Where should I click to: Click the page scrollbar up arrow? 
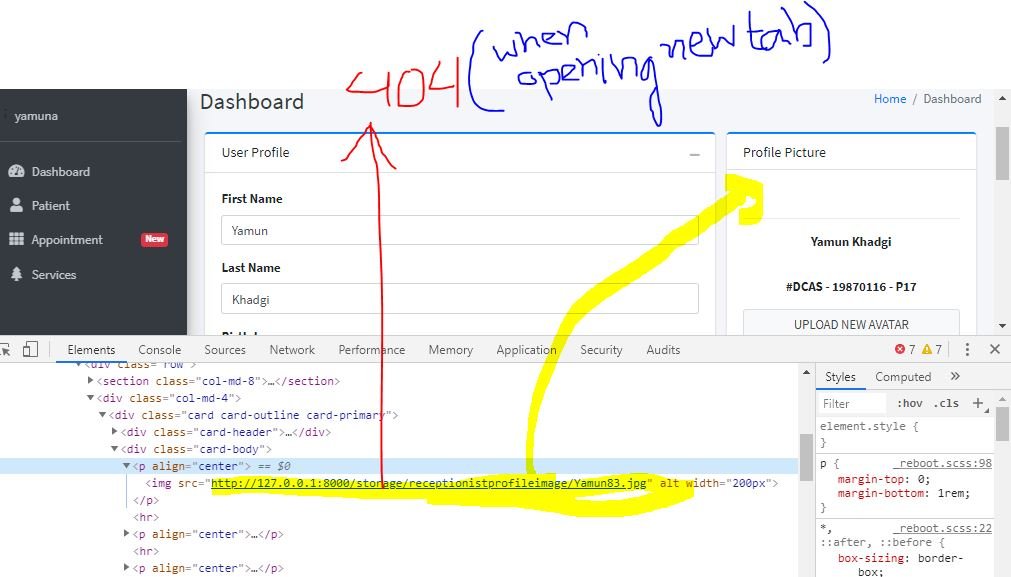(1002, 99)
